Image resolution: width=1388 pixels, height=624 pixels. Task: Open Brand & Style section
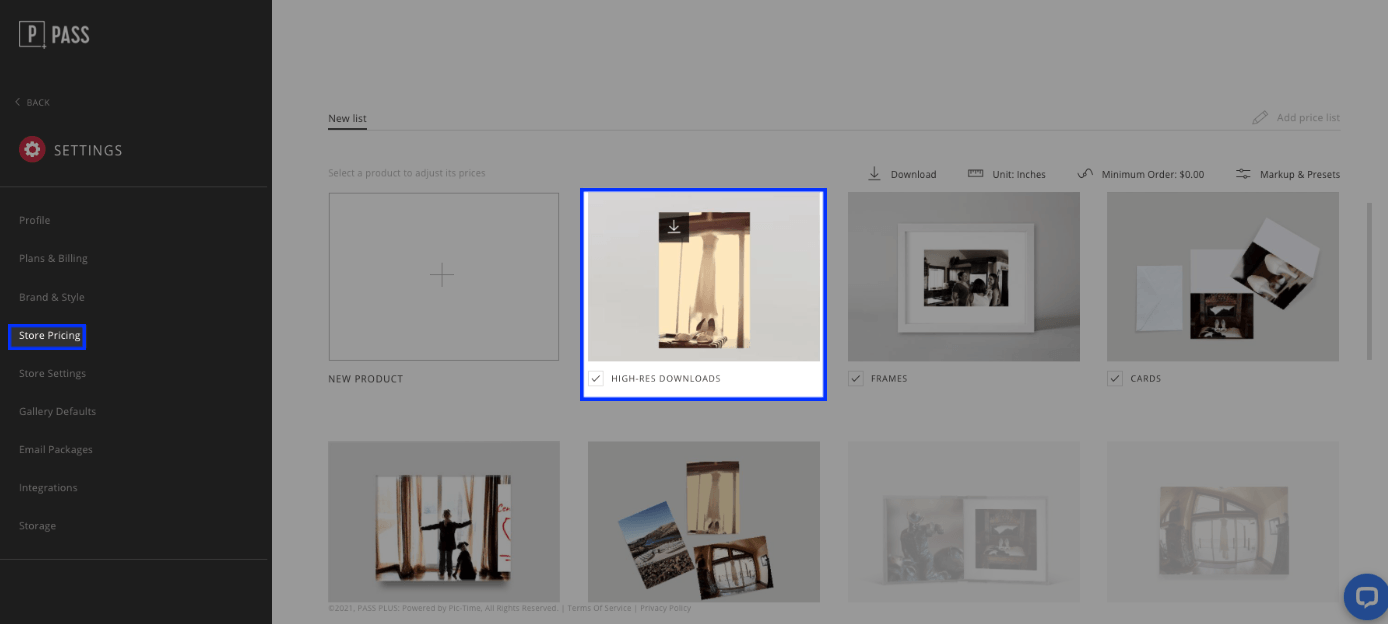click(x=52, y=297)
